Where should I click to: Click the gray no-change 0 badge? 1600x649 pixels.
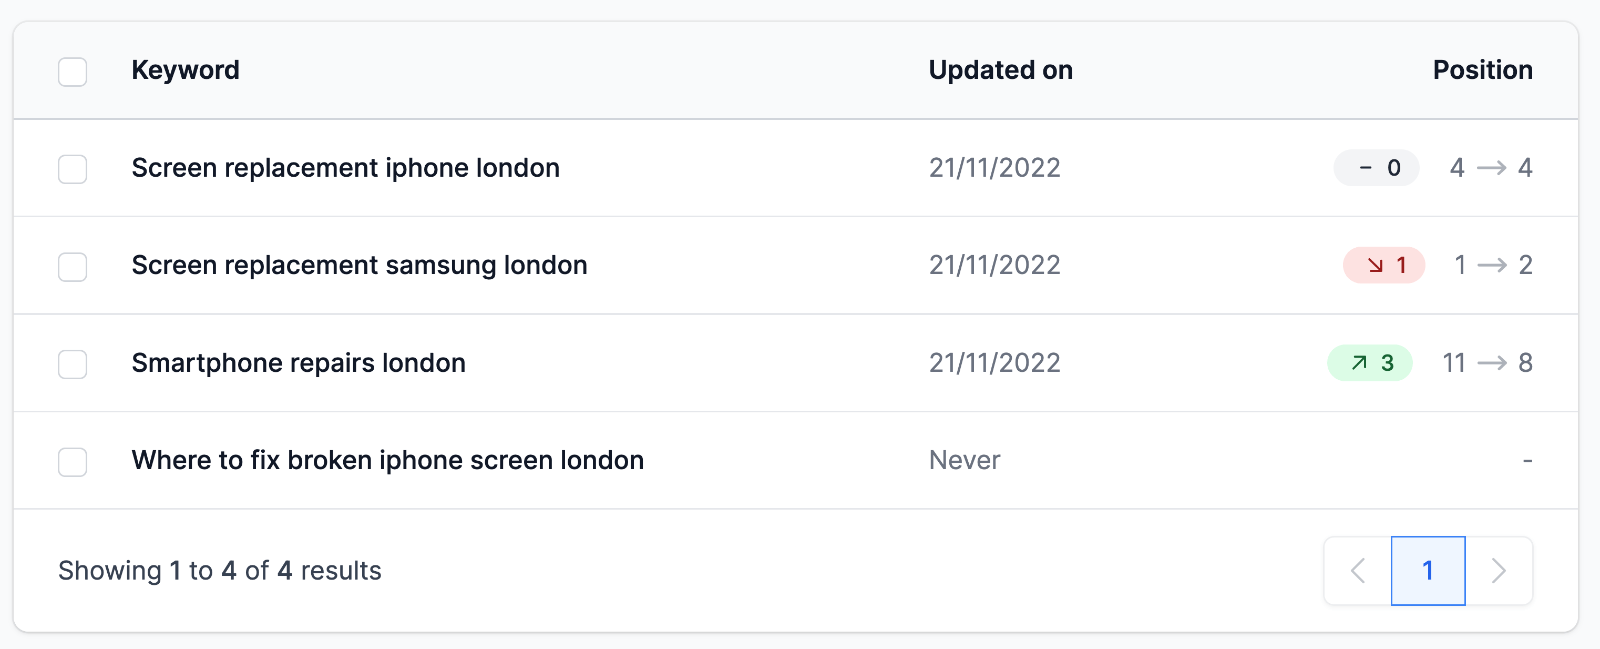[1377, 168]
